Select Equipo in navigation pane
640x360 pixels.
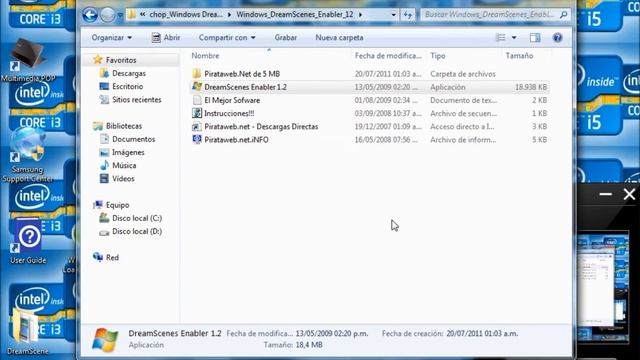117,205
